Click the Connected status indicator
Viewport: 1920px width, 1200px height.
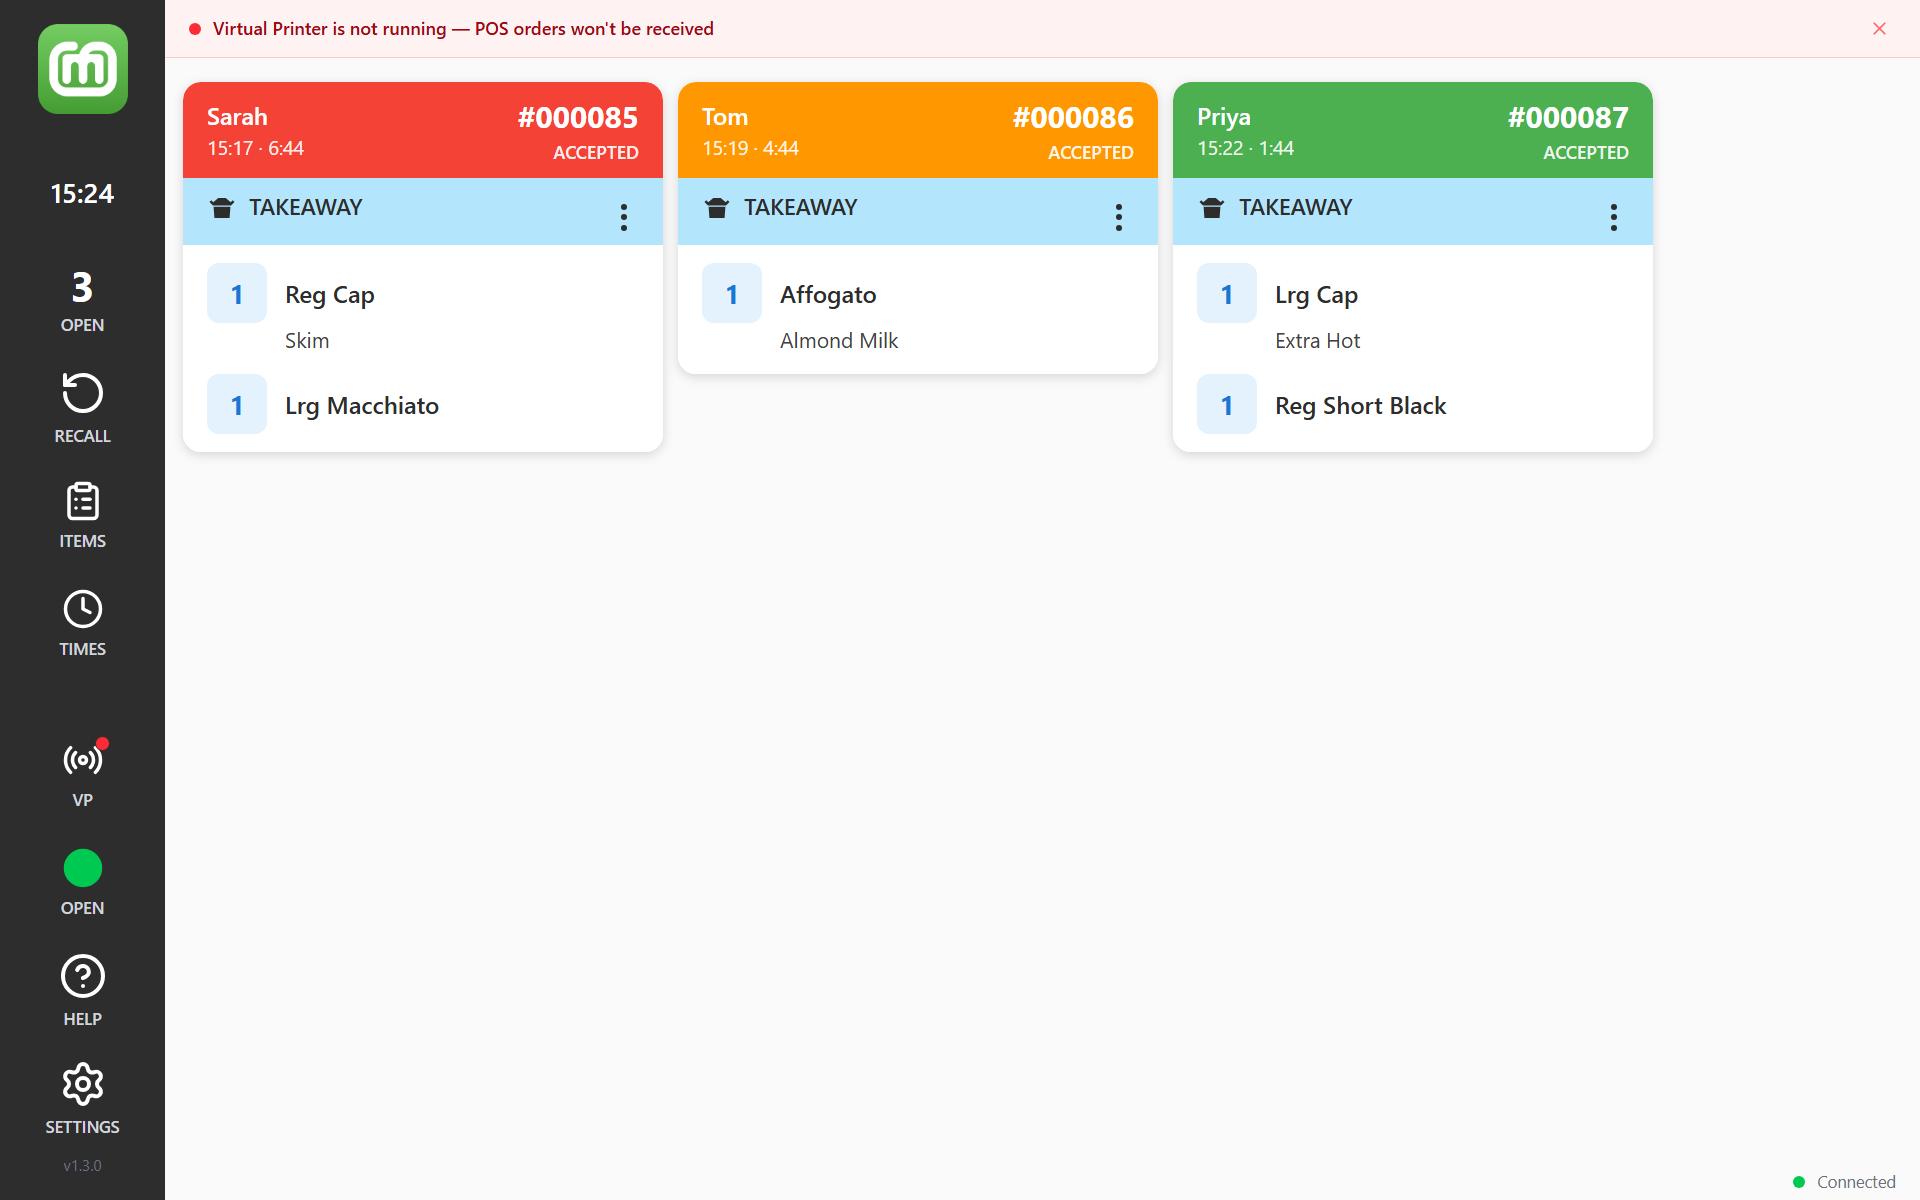[1845, 1182]
